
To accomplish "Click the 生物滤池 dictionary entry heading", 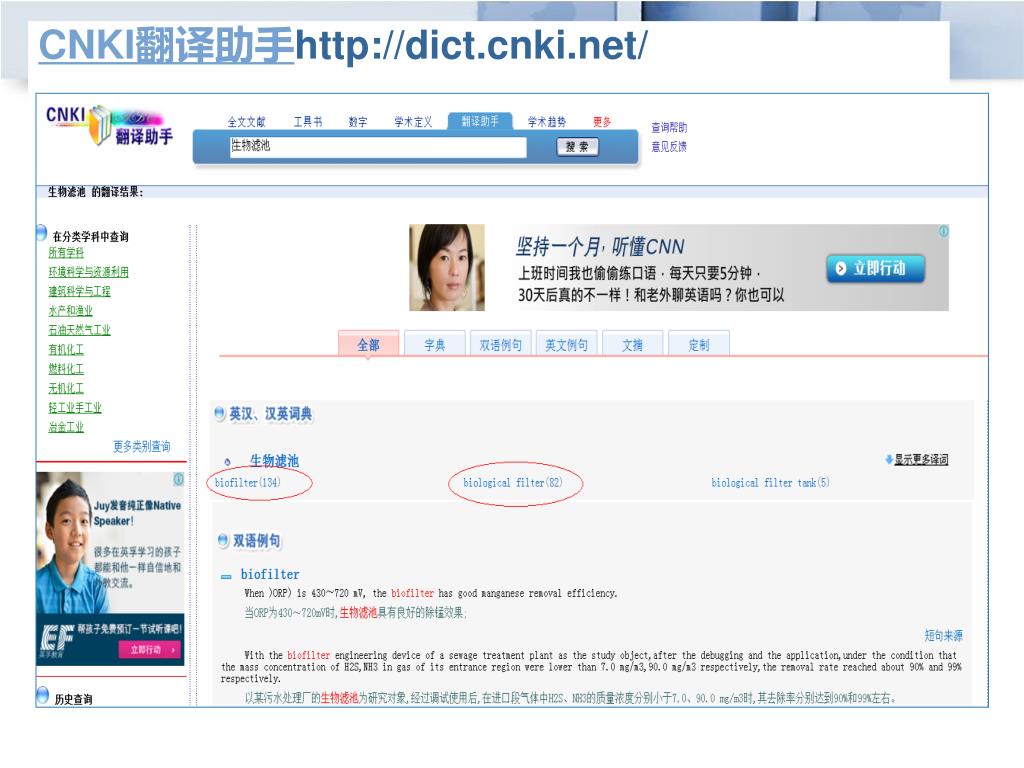I will 274,460.
